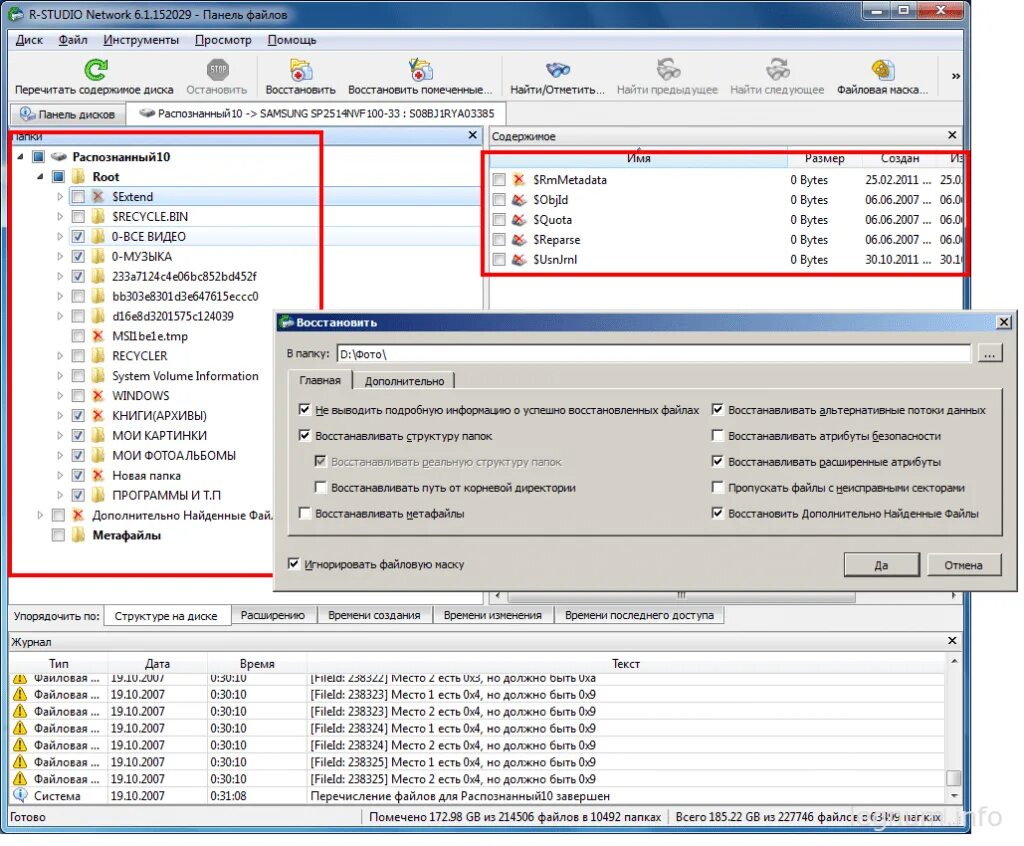The height and width of the screenshot is (846, 1024).
Task: Toggle Восстанавливать альтернативные потоки данных
Action: pyautogui.click(x=717, y=410)
